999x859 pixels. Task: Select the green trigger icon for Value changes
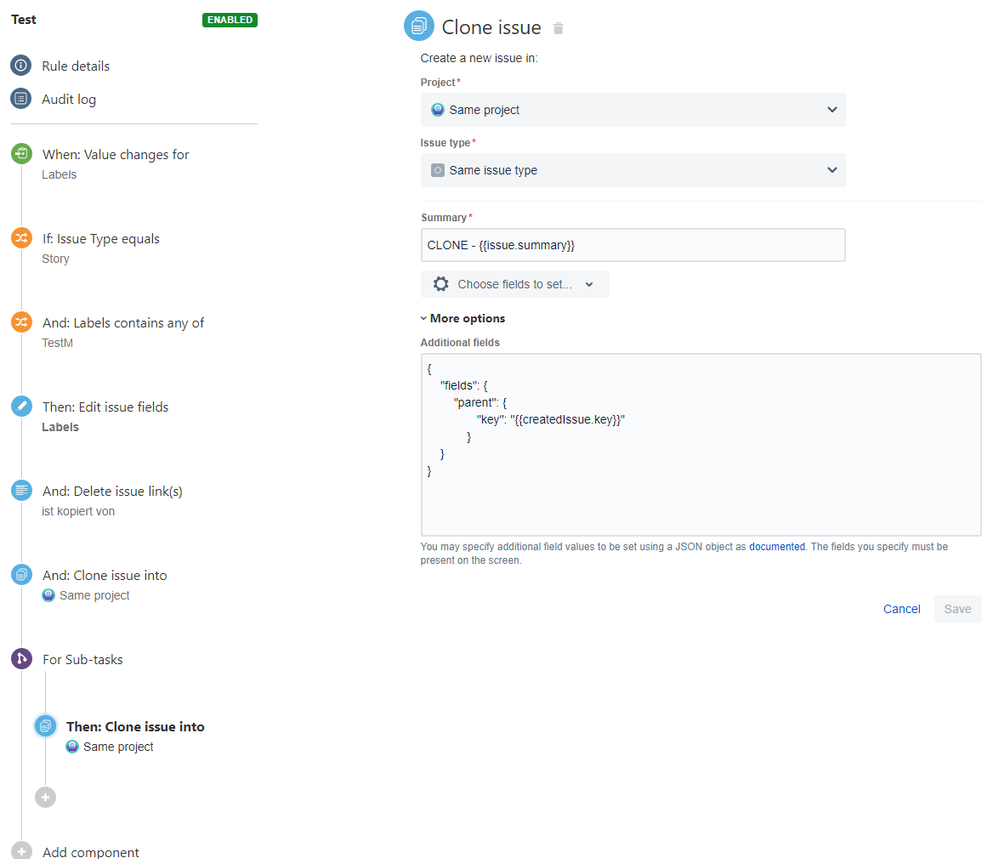pos(22,154)
